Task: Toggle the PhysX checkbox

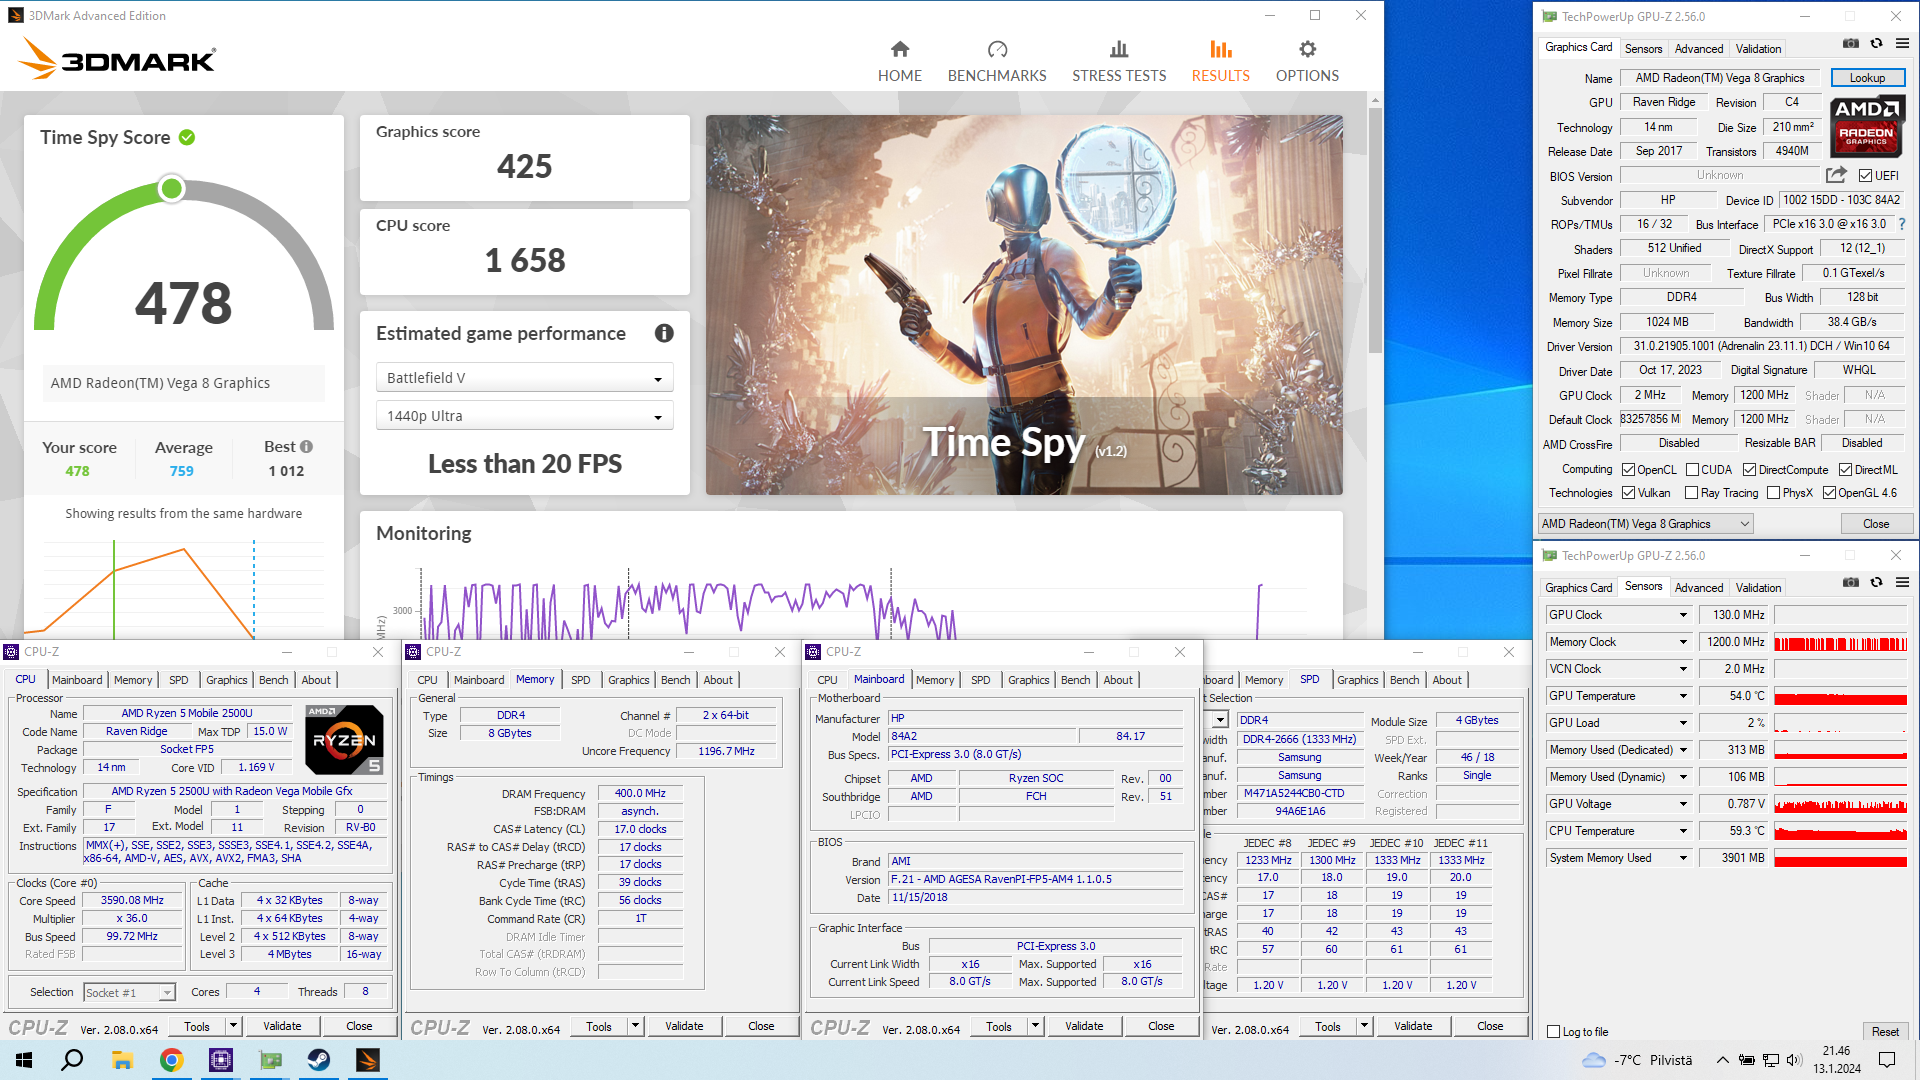Action: (1773, 493)
